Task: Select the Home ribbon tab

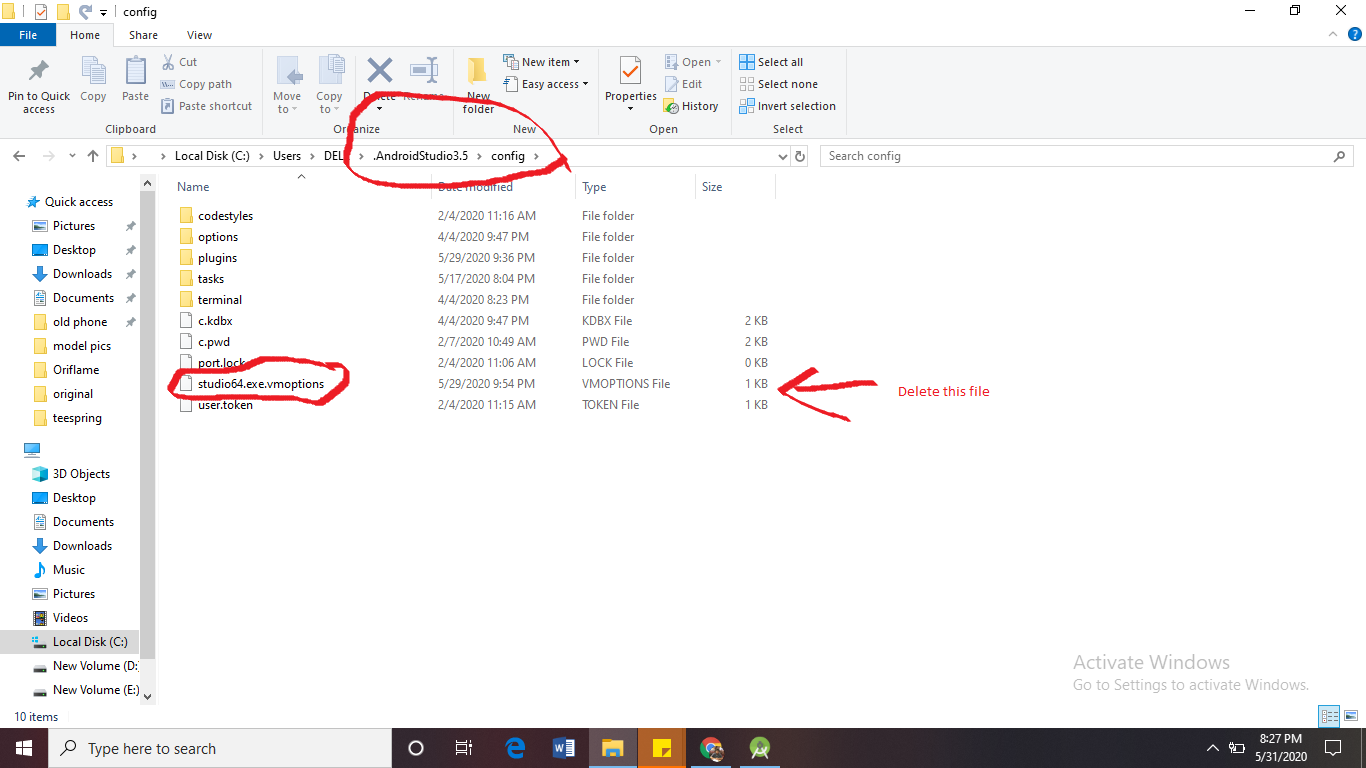Action: (85, 35)
